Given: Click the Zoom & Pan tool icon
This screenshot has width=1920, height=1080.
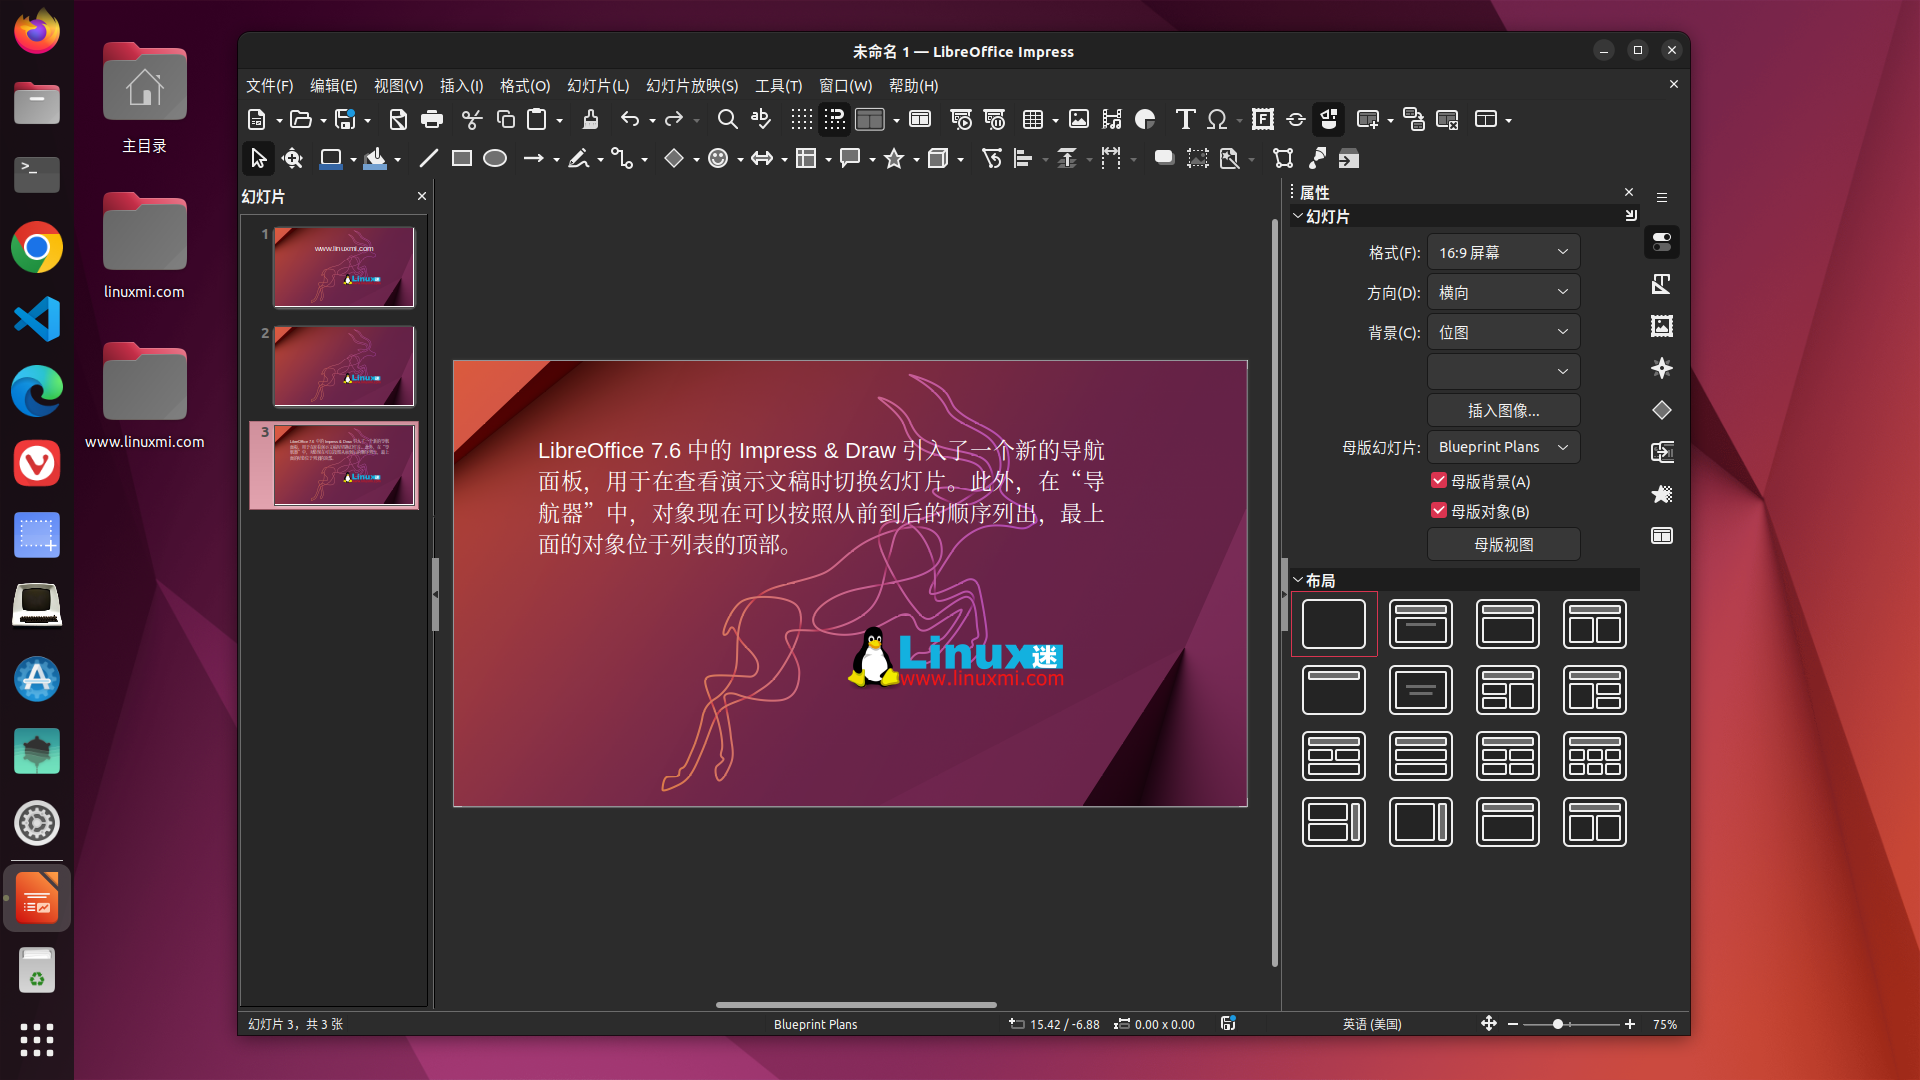Looking at the screenshot, I should [293, 158].
